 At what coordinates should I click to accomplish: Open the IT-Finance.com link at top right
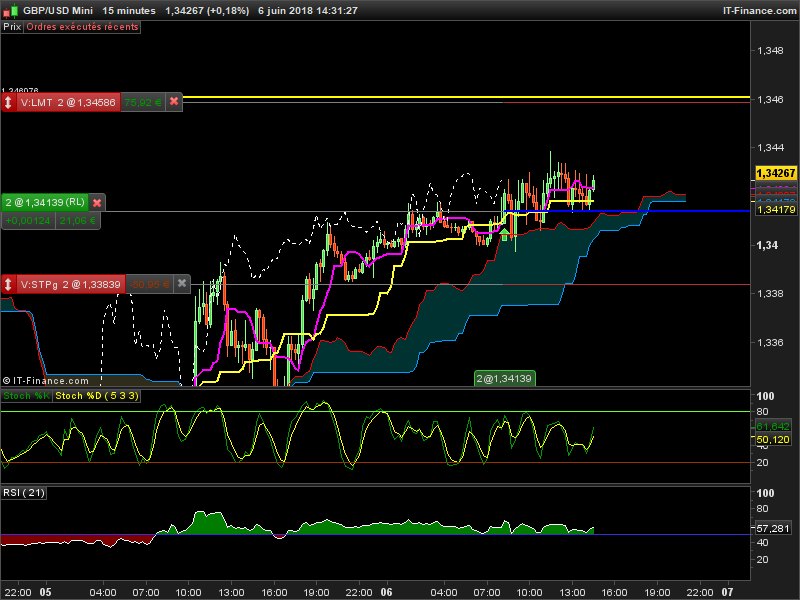(x=759, y=11)
